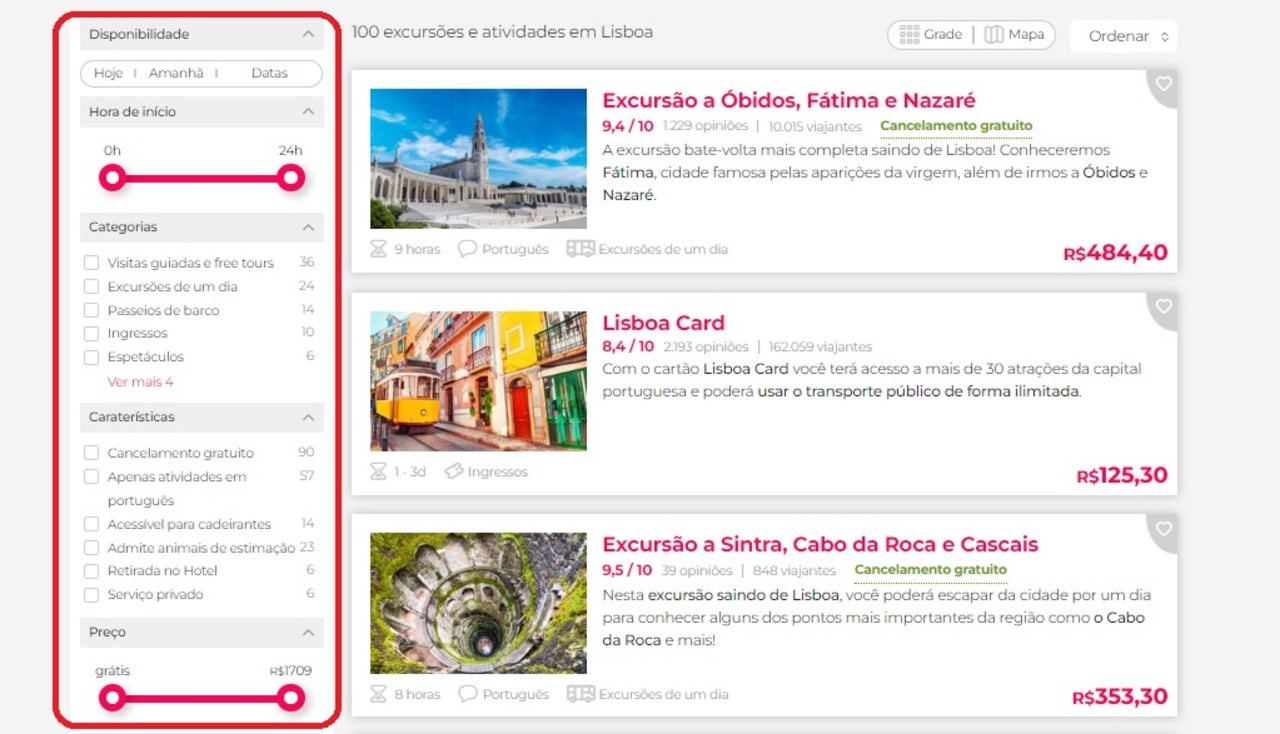Click the 9 horas hourglass icon

pos(378,249)
